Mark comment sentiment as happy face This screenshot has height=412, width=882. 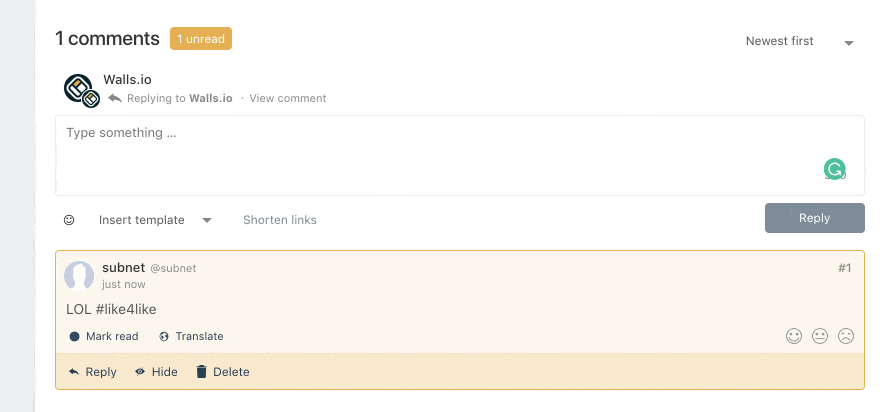(794, 337)
